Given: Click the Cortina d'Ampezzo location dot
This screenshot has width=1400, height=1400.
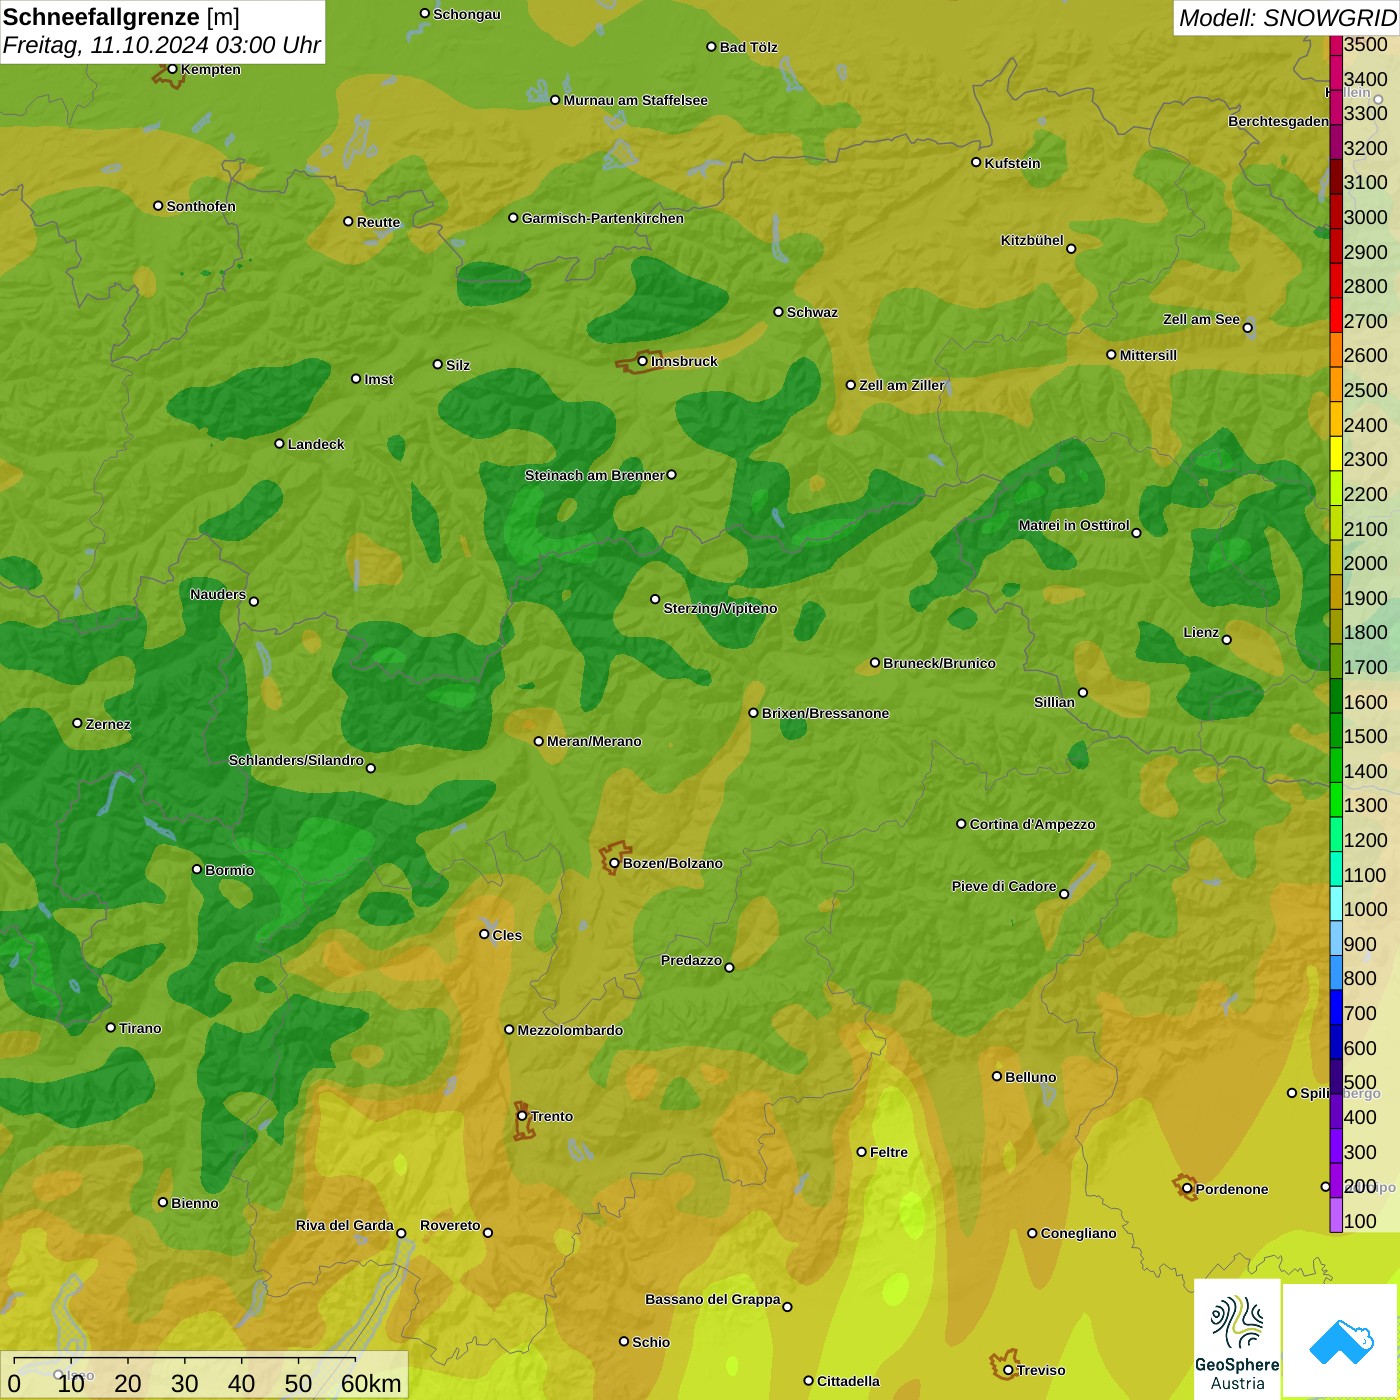Looking at the screenshot, I should tap(961, 824).
